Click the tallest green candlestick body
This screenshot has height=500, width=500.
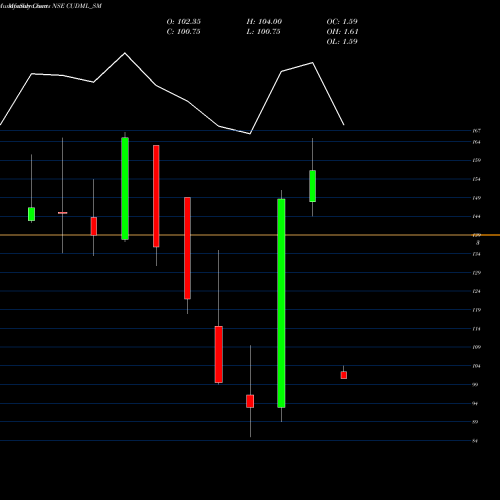point(281,303)
